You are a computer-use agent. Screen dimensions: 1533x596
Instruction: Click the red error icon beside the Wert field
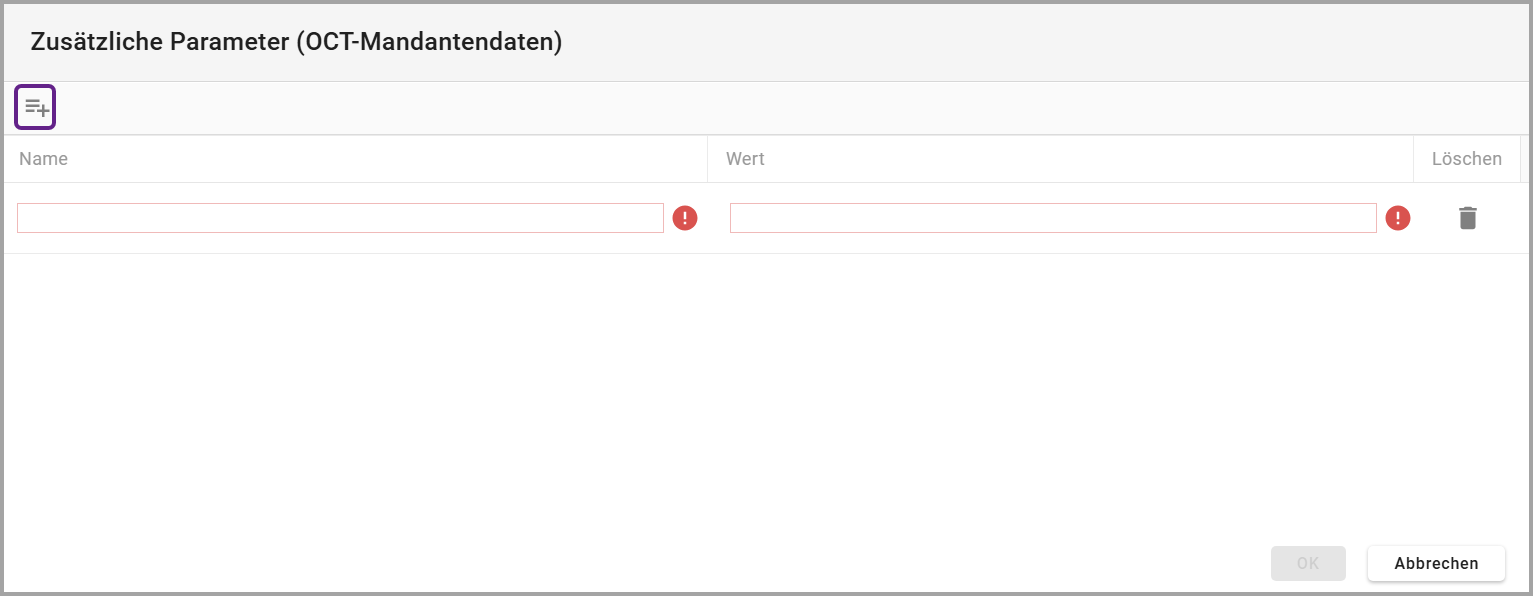tap(1398, 218)
